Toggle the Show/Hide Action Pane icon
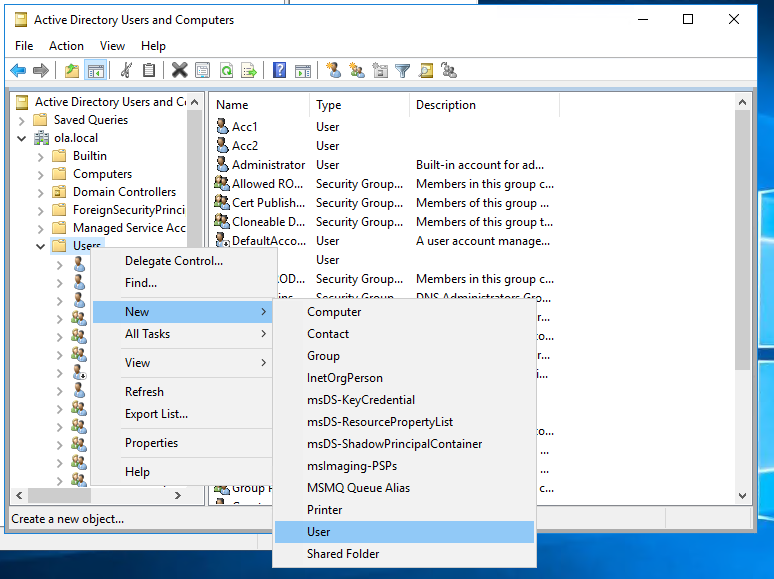This screenshot has width=774, height=579. pos(303,71)
